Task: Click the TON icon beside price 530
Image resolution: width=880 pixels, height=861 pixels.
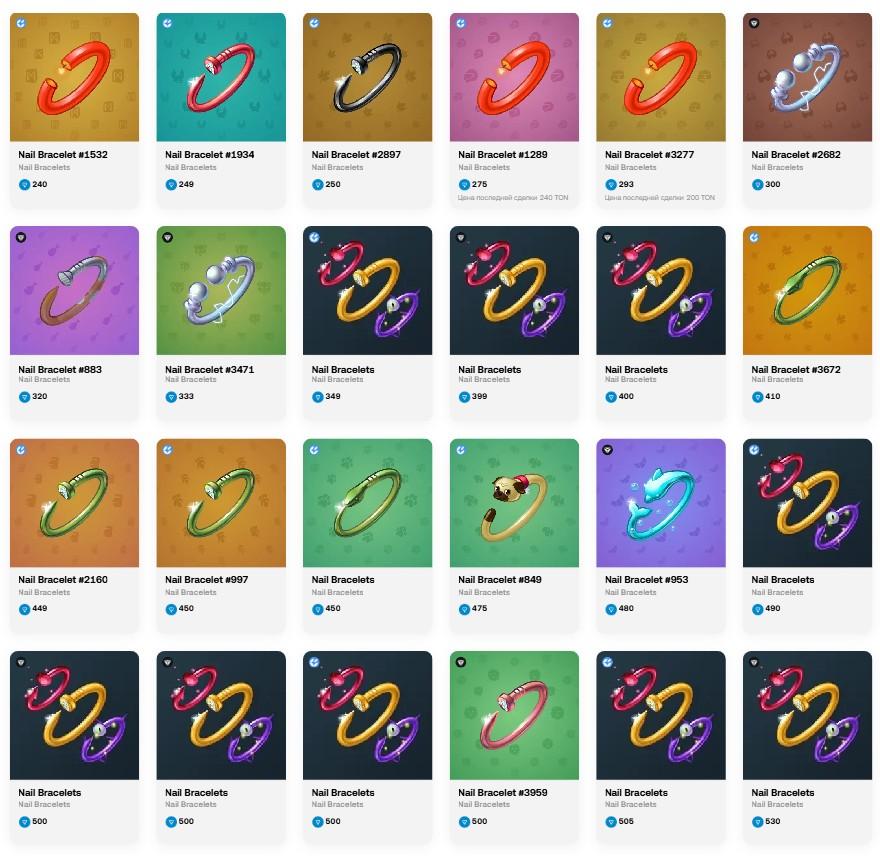Action: pos(757,822)
